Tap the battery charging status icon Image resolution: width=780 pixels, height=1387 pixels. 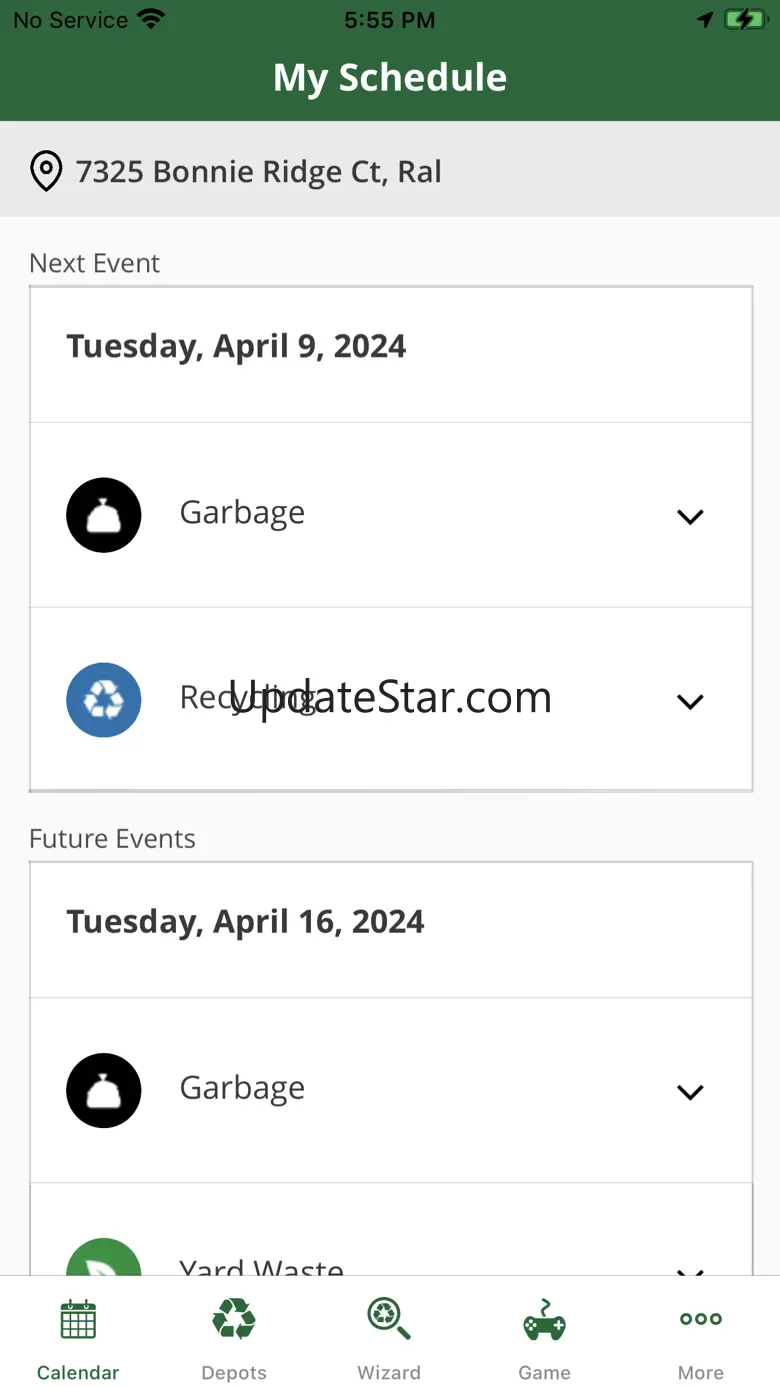click(745, 20)
